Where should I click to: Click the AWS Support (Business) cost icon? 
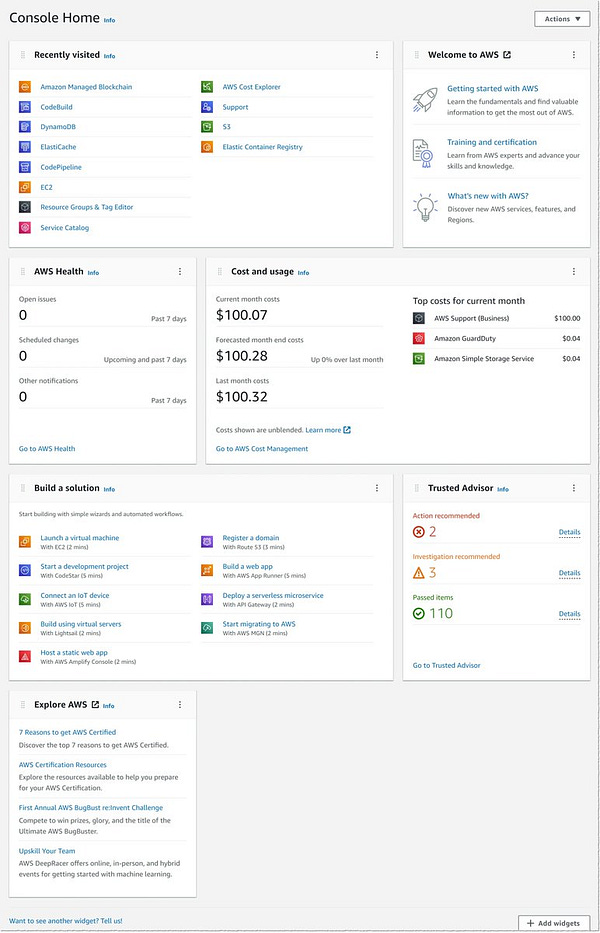pyautogui.click(x=418, y=318)
